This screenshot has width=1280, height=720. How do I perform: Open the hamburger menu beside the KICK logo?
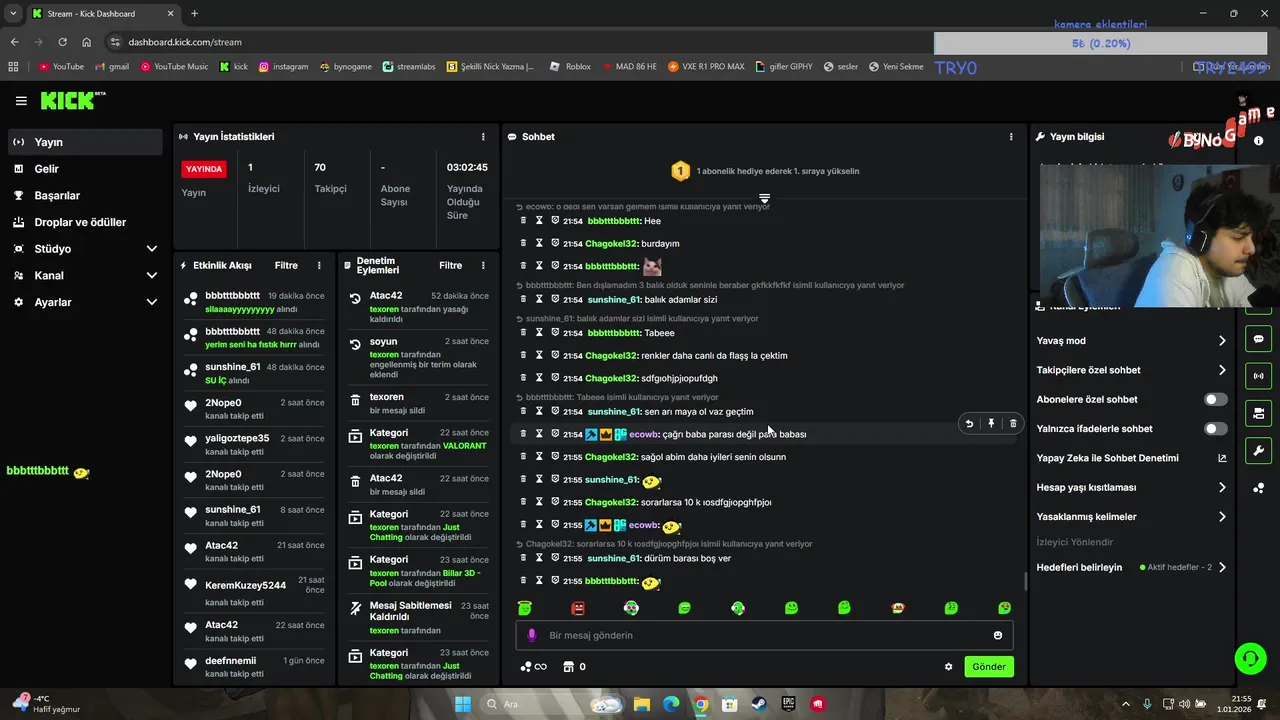click(x=21, y=101)
